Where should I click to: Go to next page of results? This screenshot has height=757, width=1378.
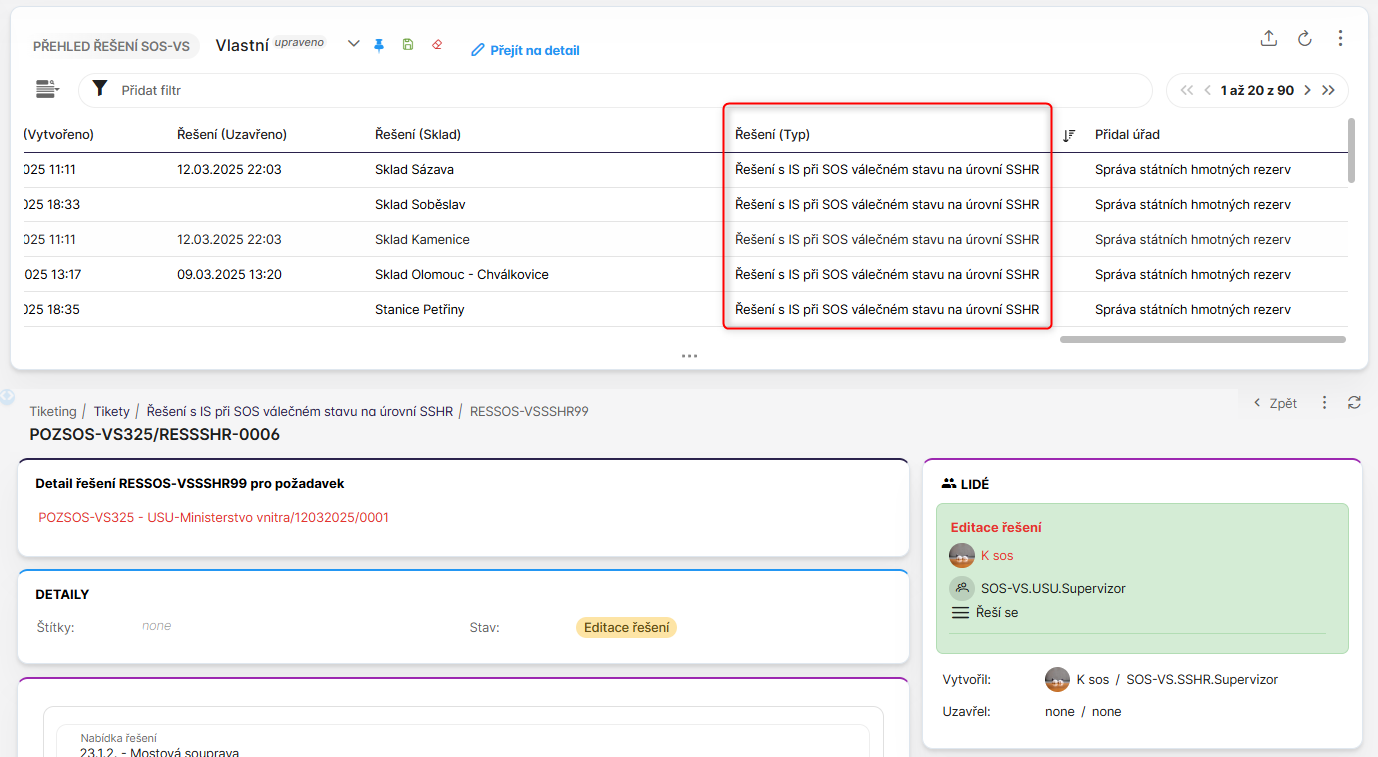1307,90
